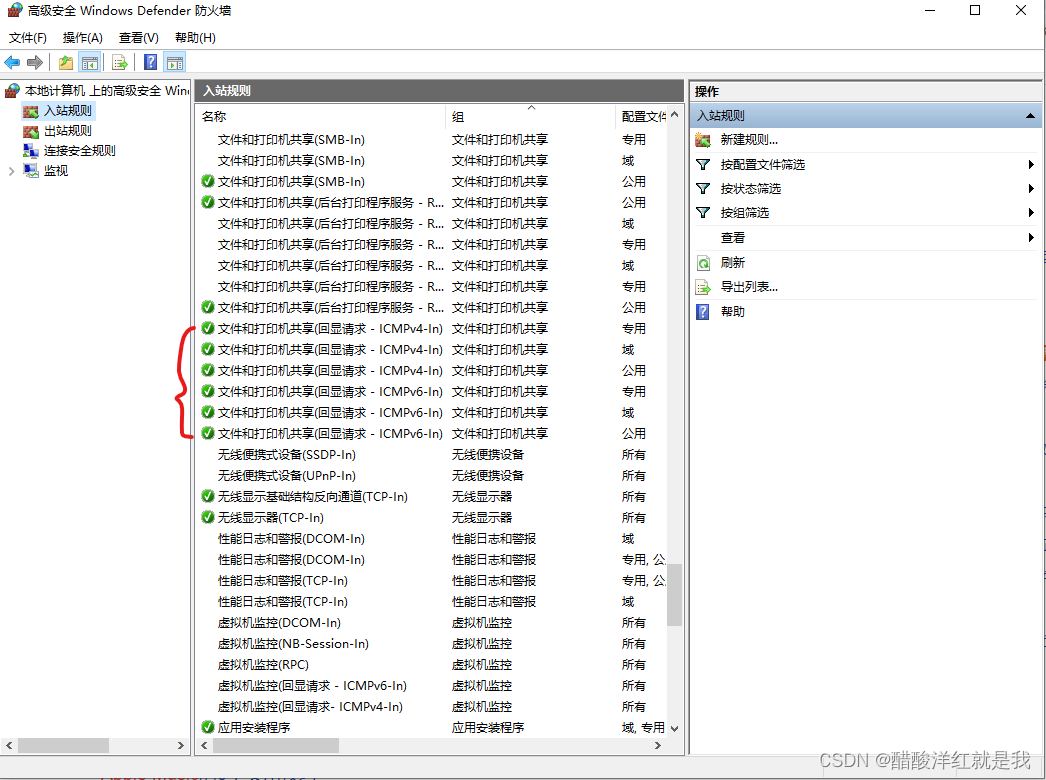The width and height of the screenshot is (1046, 780).
Task: Click the 按配置文件筛选 funnel icon
Action: click(x=703, y=165)
